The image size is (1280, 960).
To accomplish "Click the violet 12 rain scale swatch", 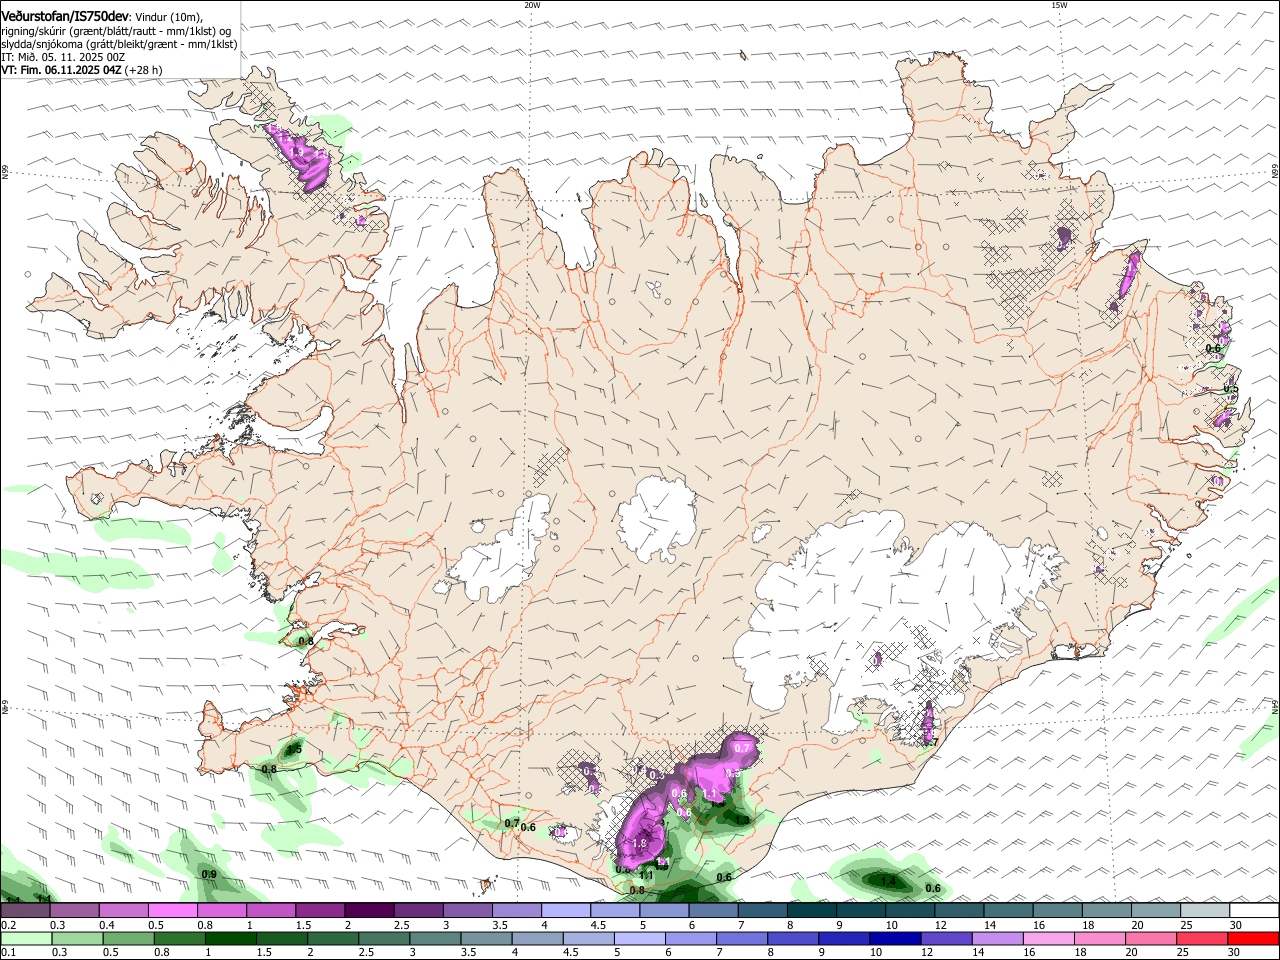I will pos(946,939).
